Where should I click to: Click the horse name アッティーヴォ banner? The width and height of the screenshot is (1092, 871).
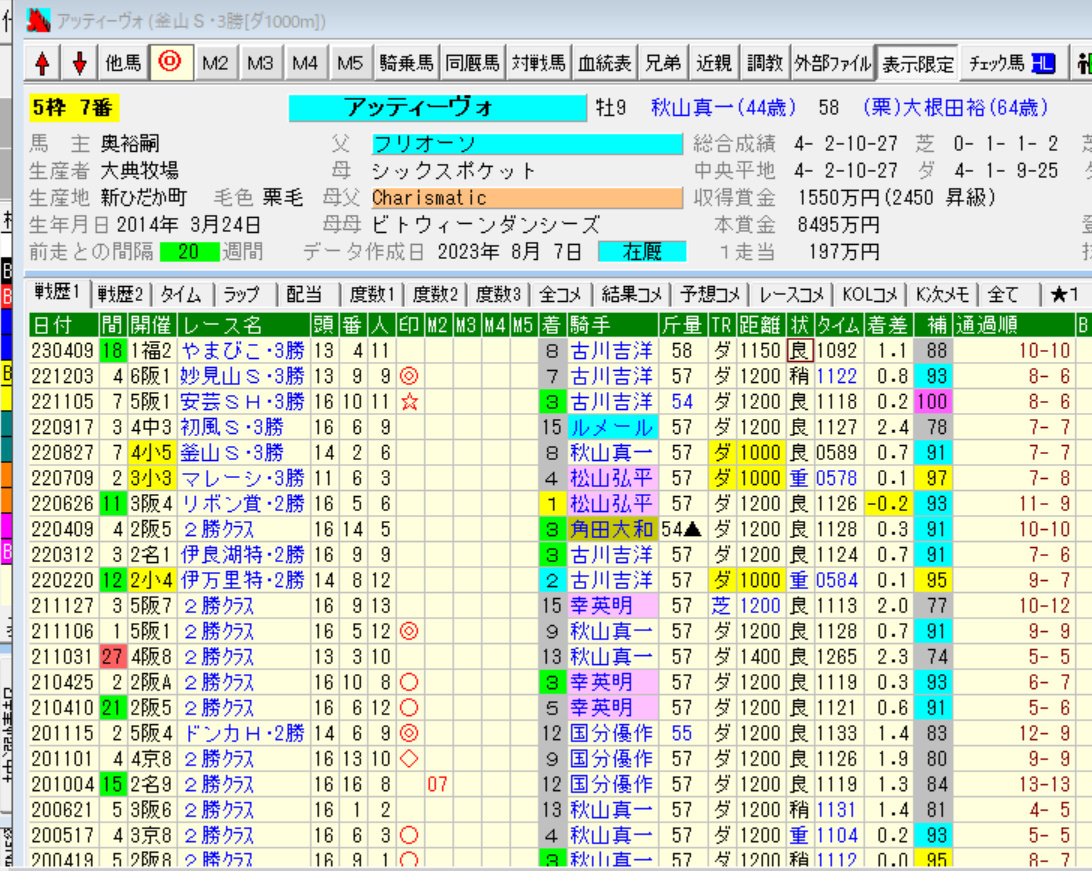click(437, 107)
